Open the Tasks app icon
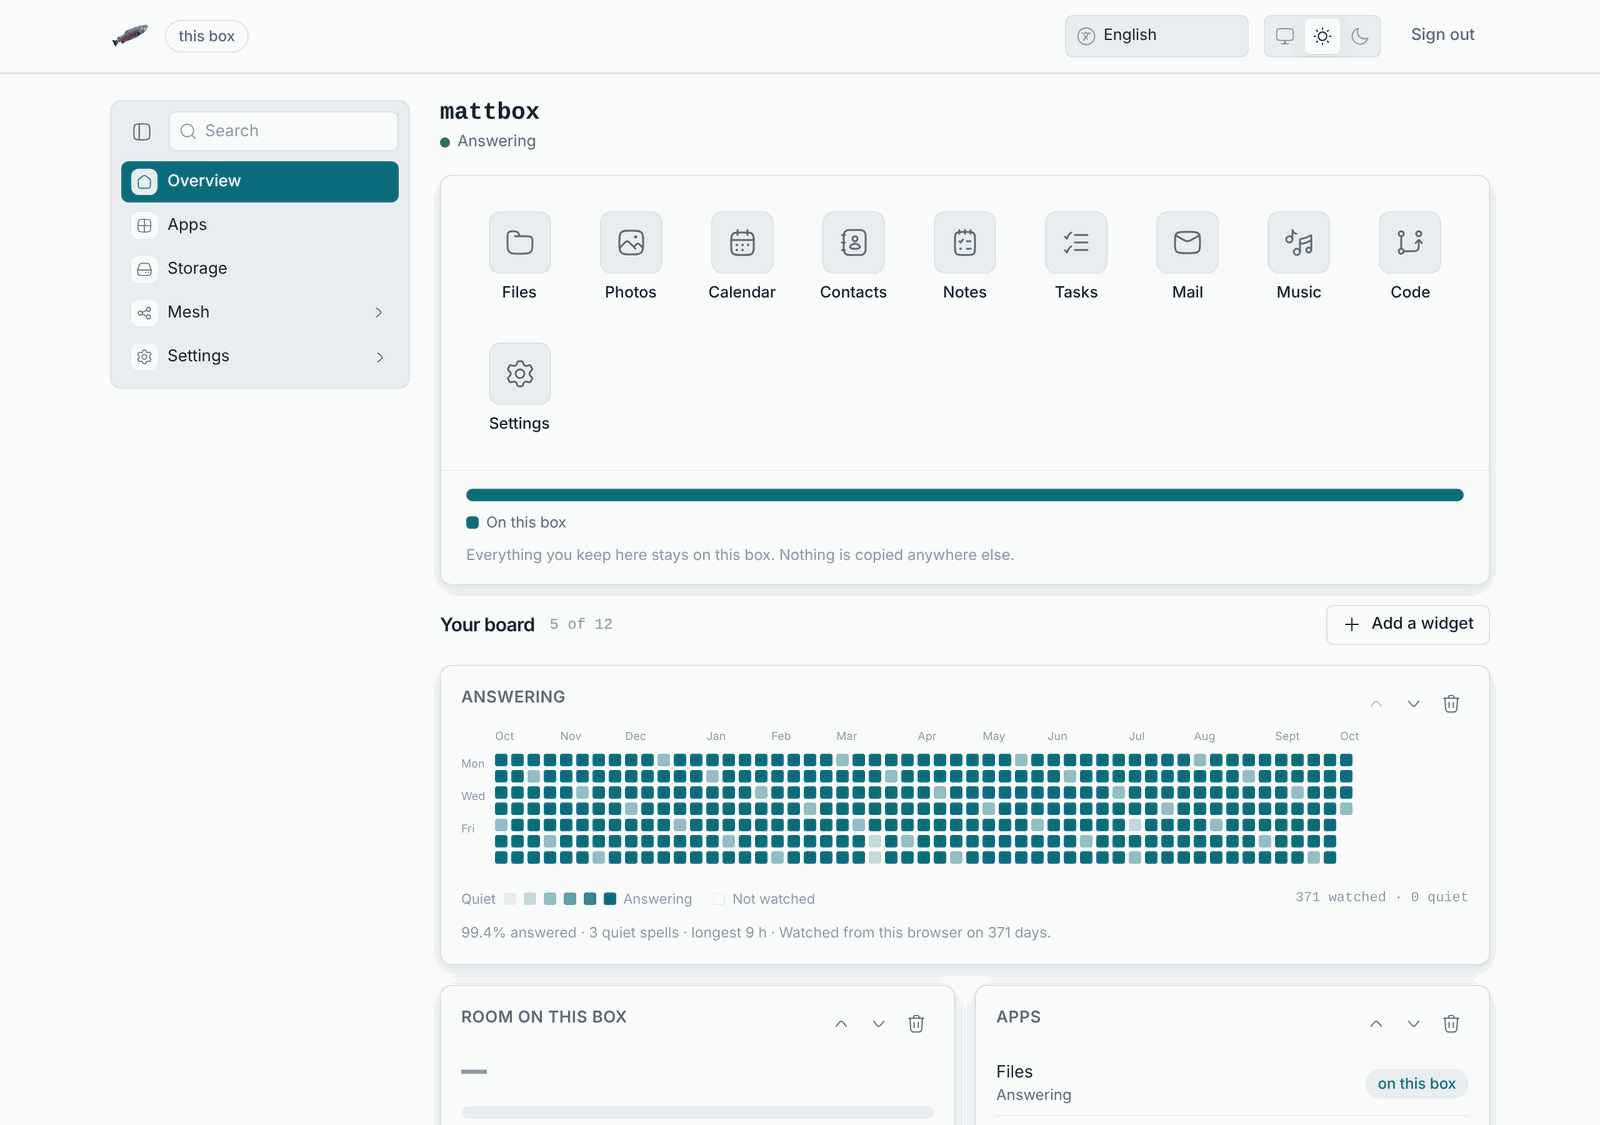1600x1125 pixels. click(1076, 242)
